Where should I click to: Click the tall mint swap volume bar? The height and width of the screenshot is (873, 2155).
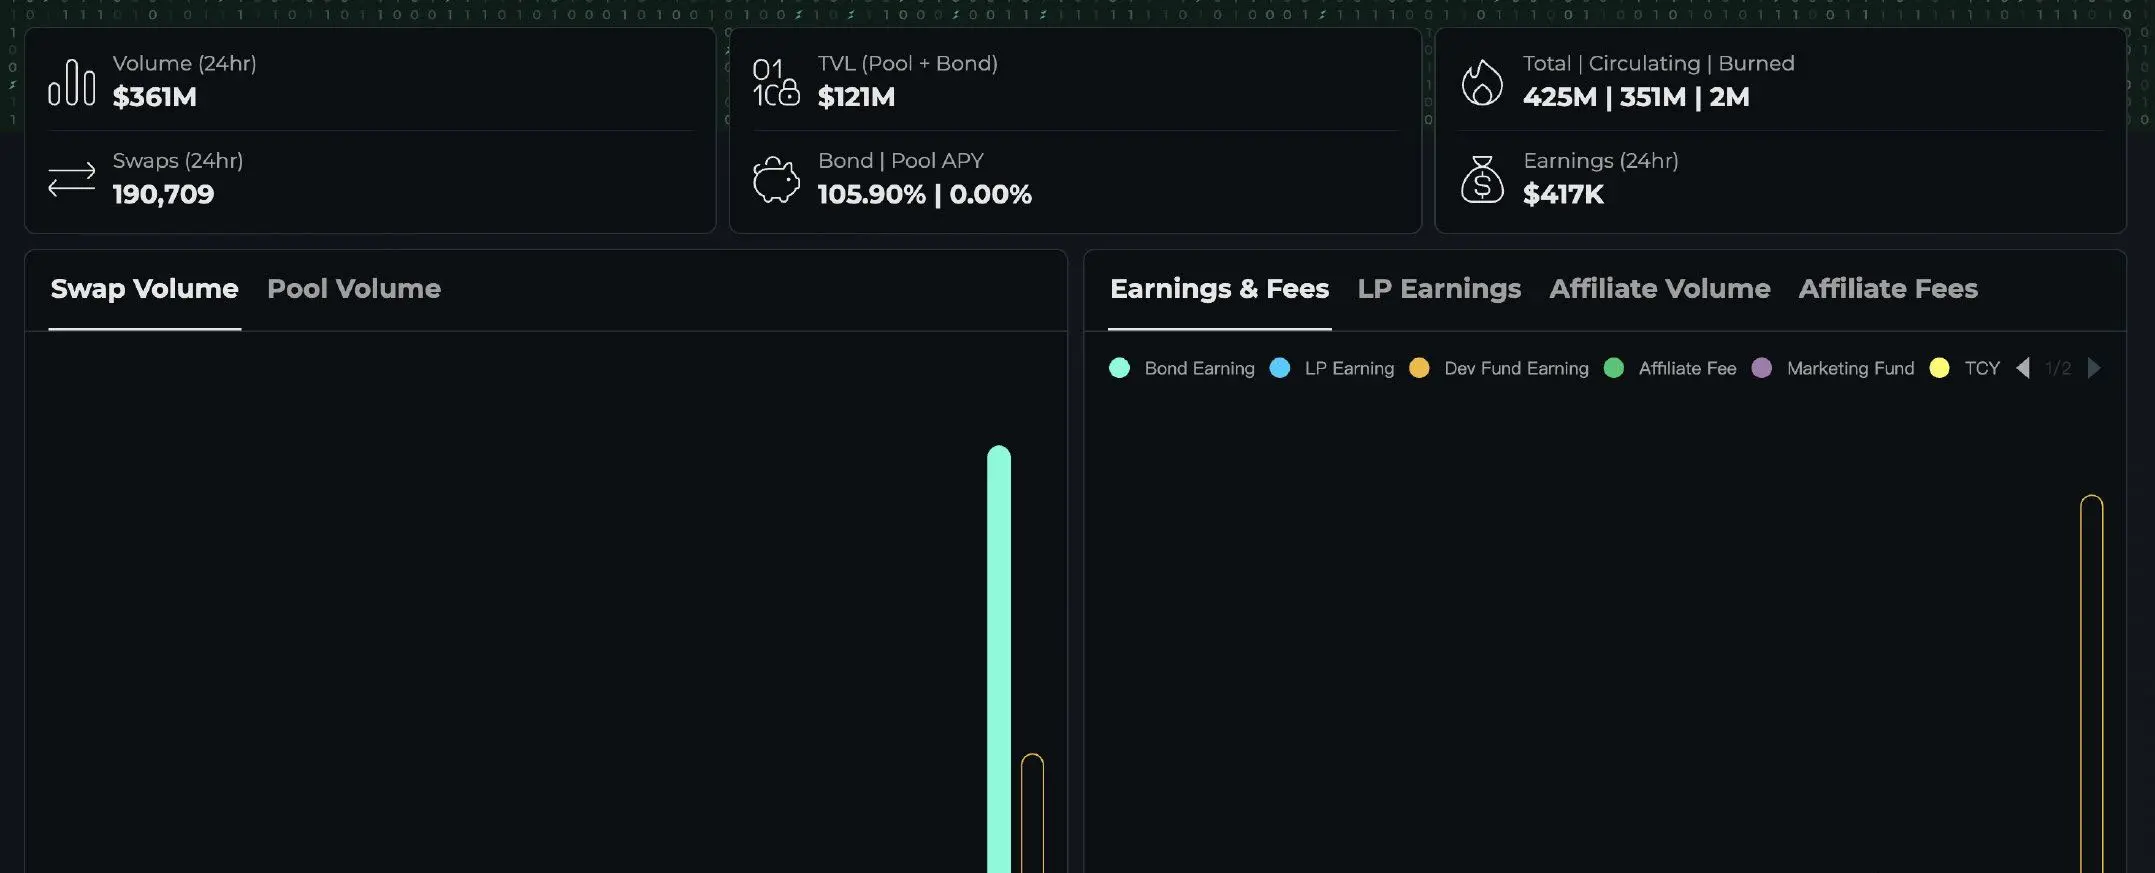click(x=999, y=660)
